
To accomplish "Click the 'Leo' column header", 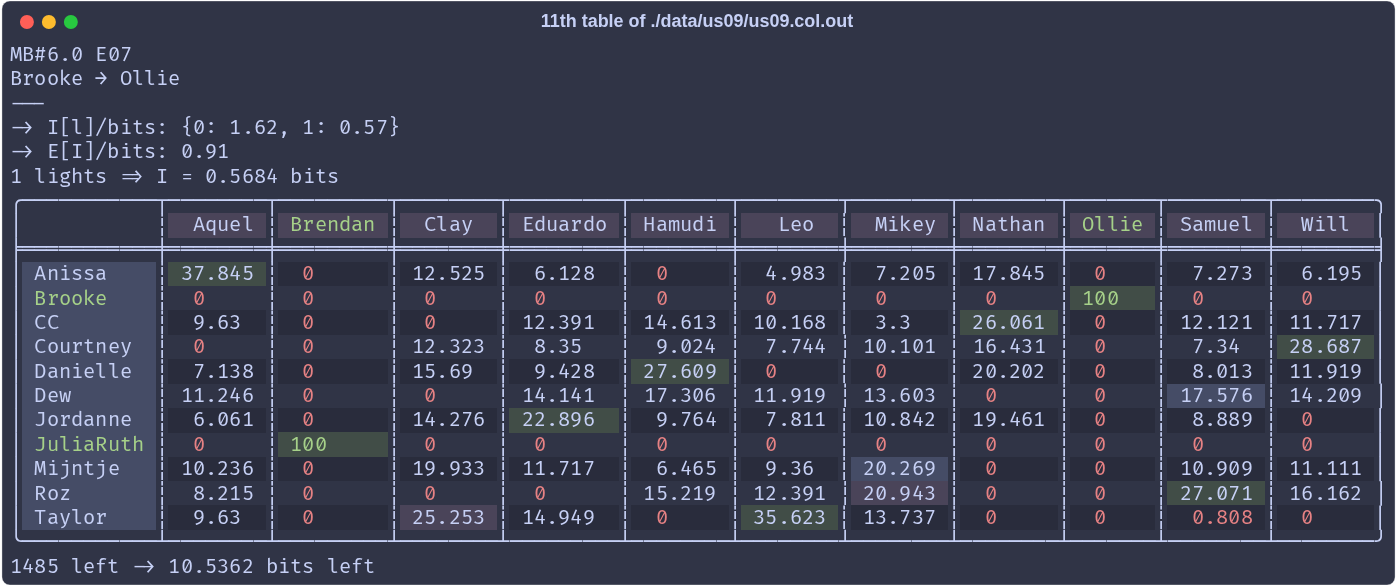I will [790, 224].
